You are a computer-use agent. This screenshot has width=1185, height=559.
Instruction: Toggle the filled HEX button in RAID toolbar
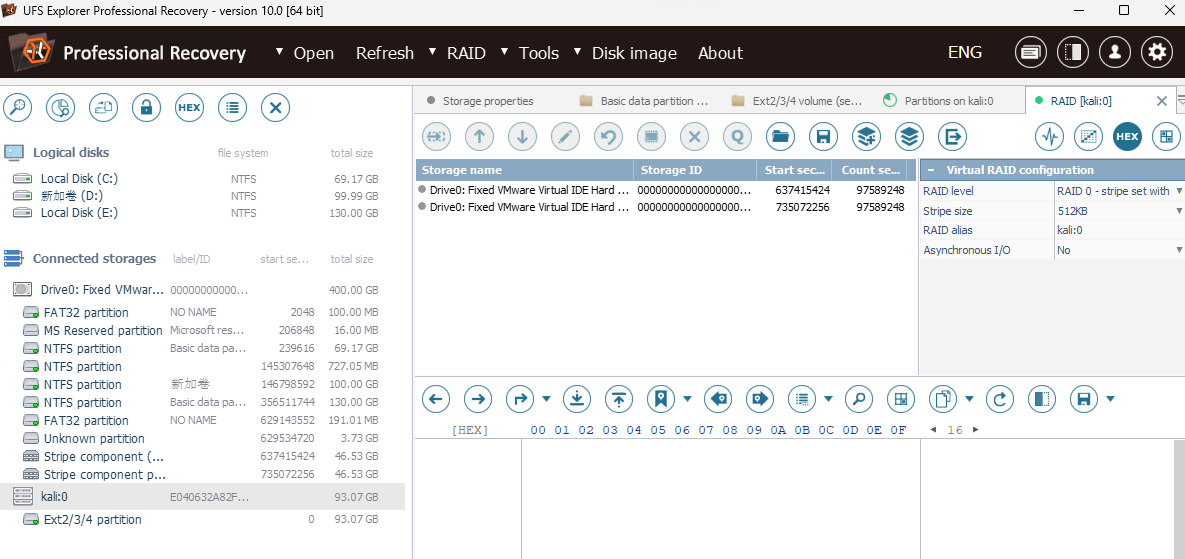tap(1128, 136)
